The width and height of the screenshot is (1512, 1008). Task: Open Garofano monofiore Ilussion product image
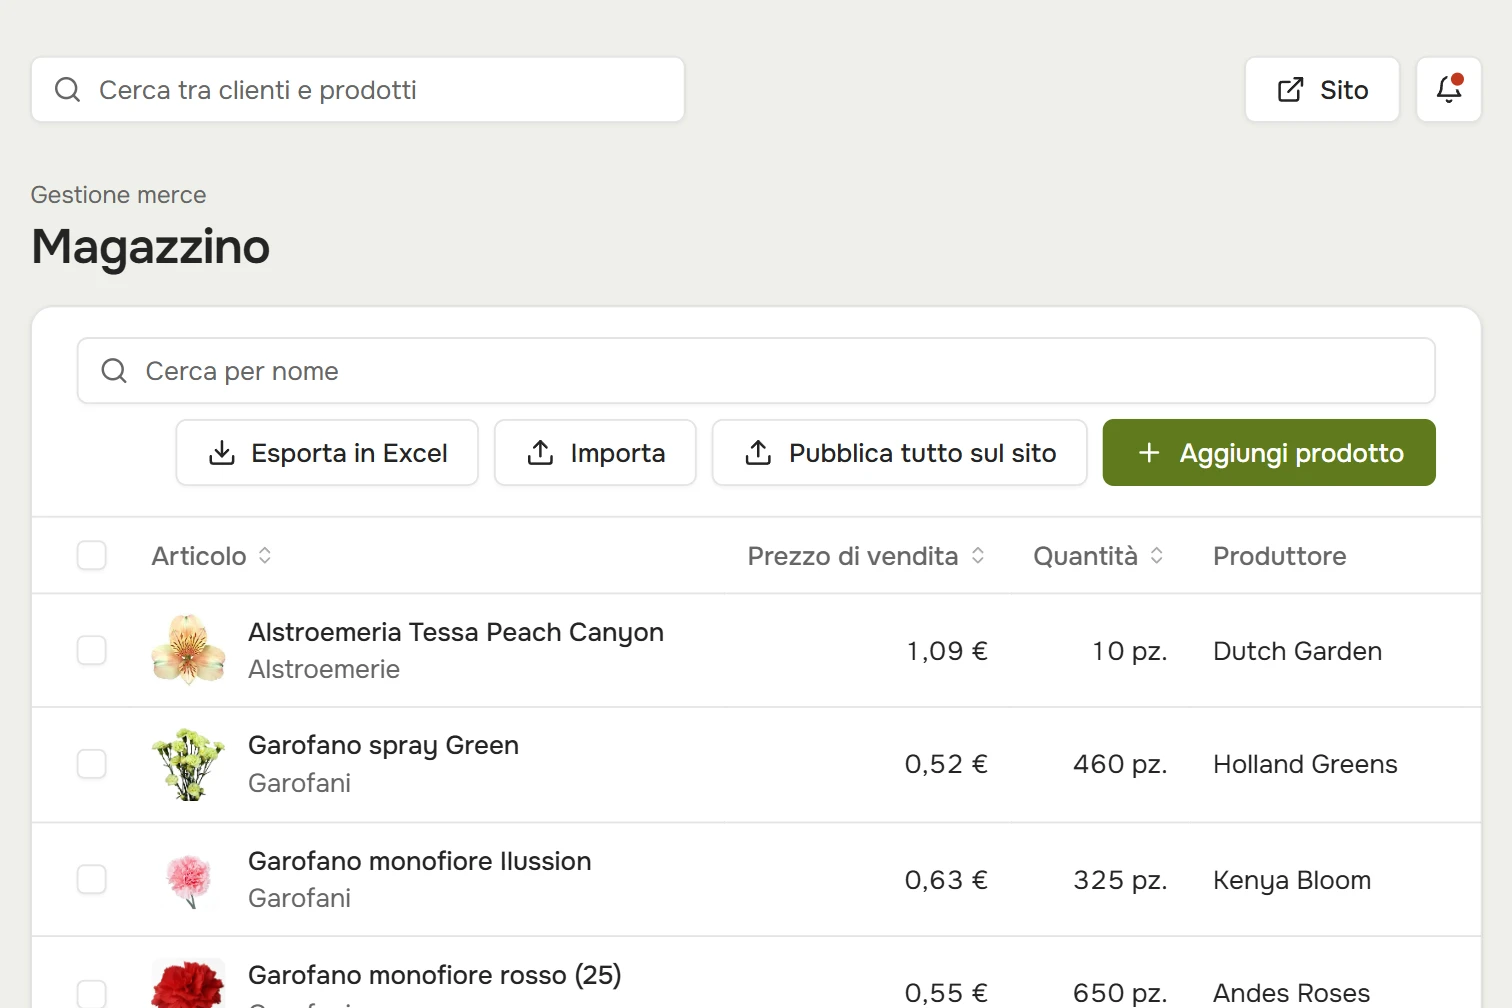click(x=188, y=879)
